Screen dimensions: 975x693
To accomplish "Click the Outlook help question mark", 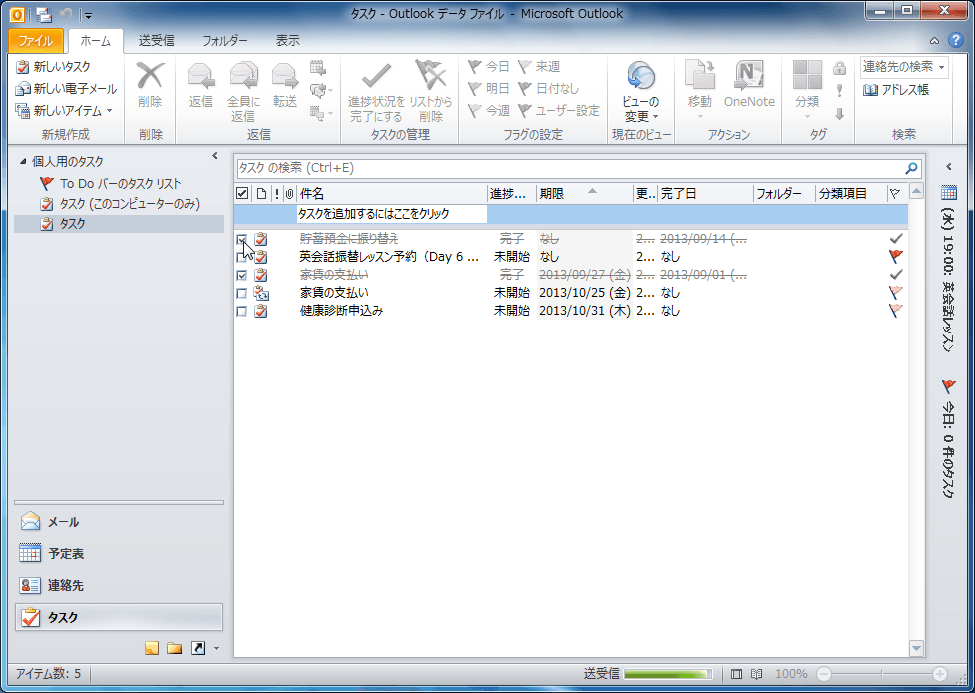I will tap(956, 40).
